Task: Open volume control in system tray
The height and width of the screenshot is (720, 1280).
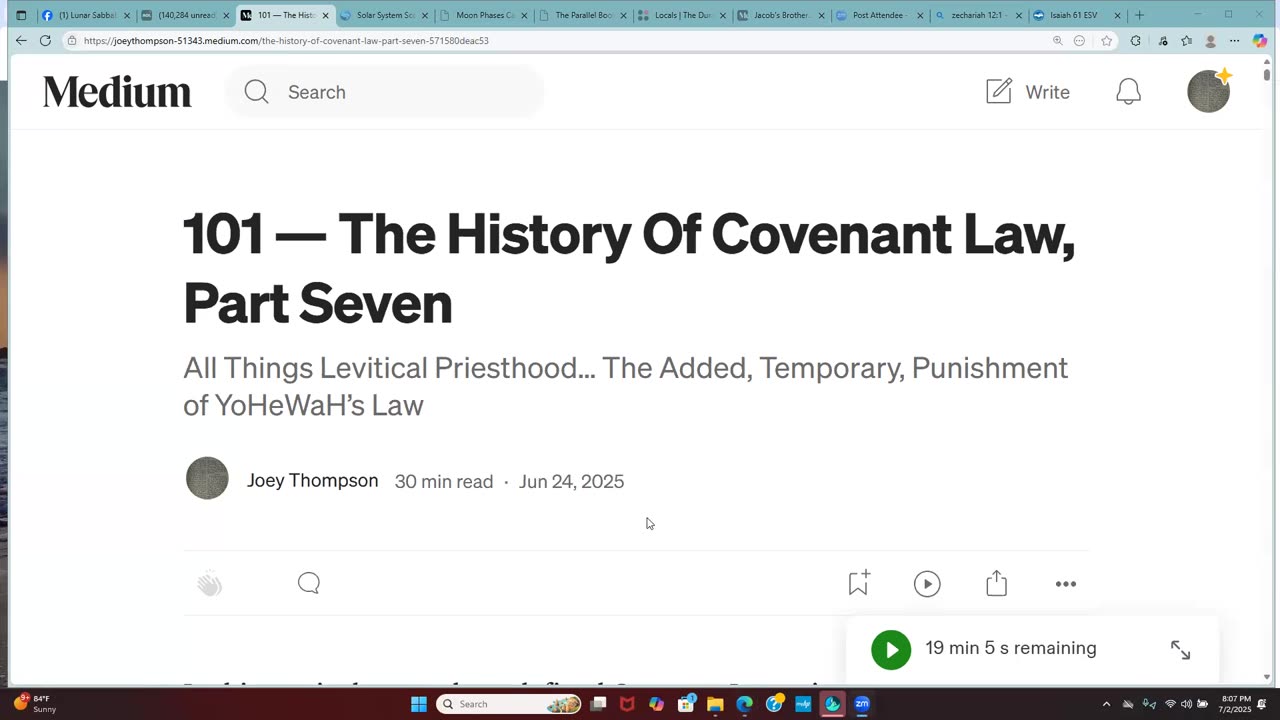Action: pyautogui.click(x=1186, y=704)
